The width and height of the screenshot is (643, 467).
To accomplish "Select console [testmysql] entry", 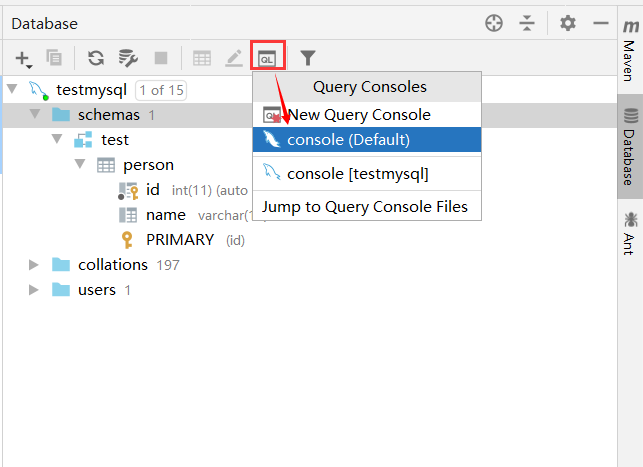I will [x=367, y=174].
